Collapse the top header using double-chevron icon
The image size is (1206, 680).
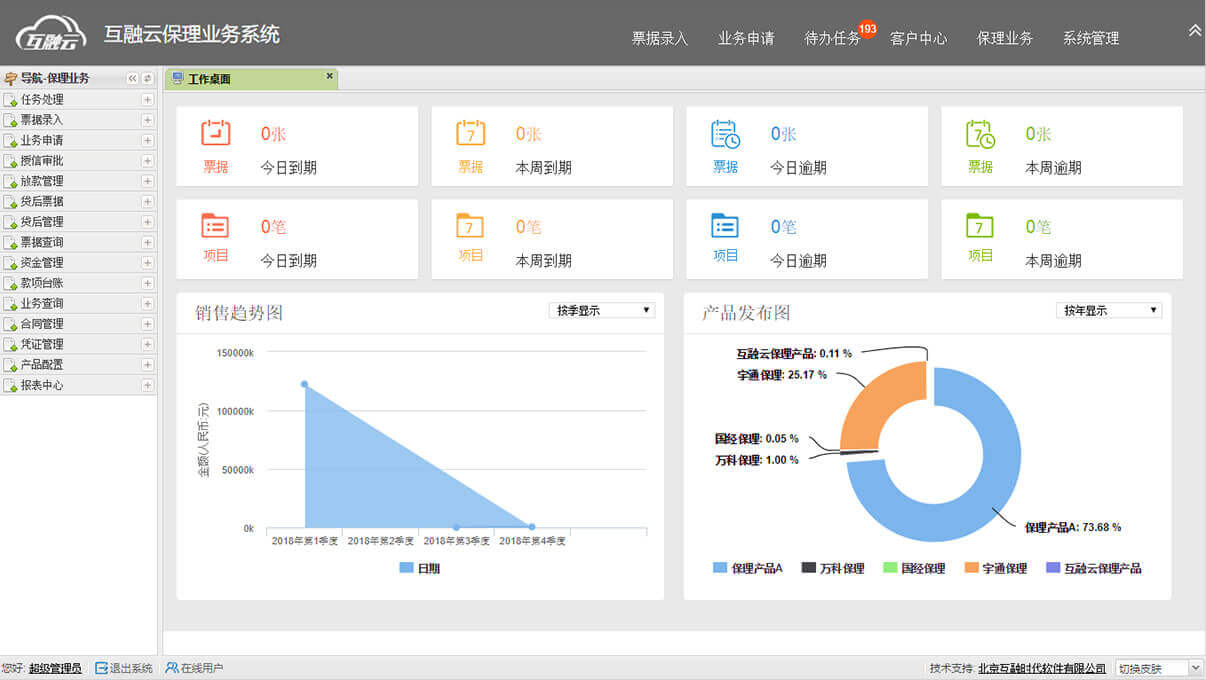pyautogui.click(x=1194, y=31)
